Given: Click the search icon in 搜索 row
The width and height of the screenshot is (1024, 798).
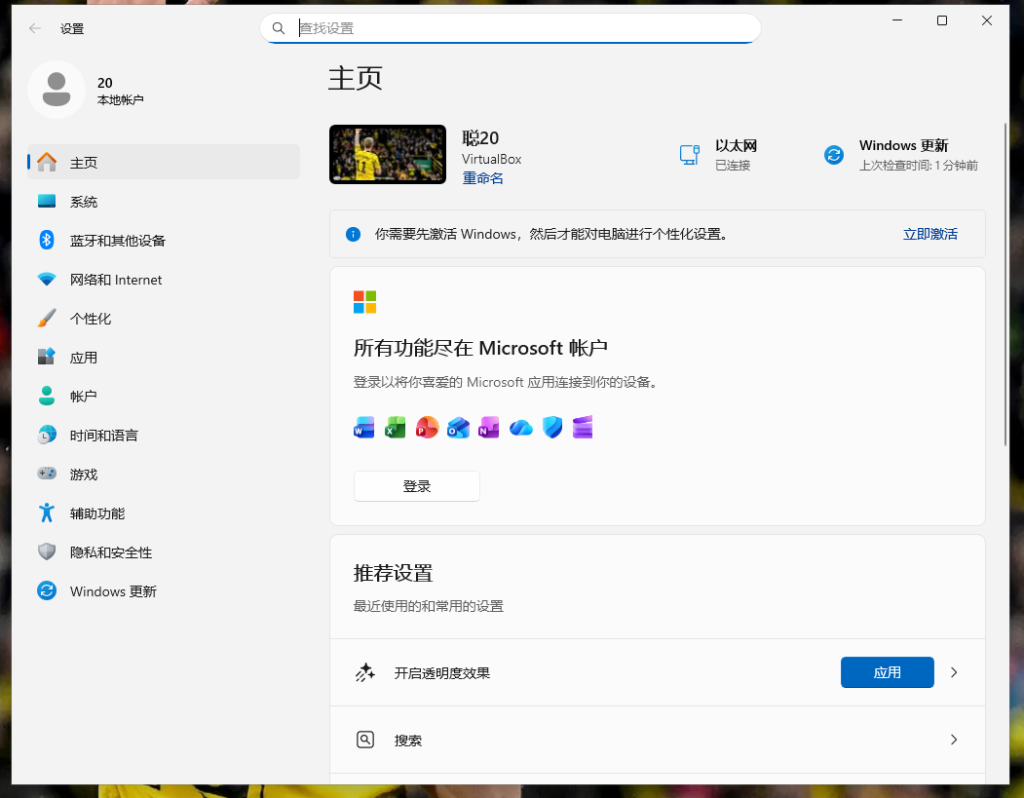Looking at the screenshot, I should click(365, 739).
